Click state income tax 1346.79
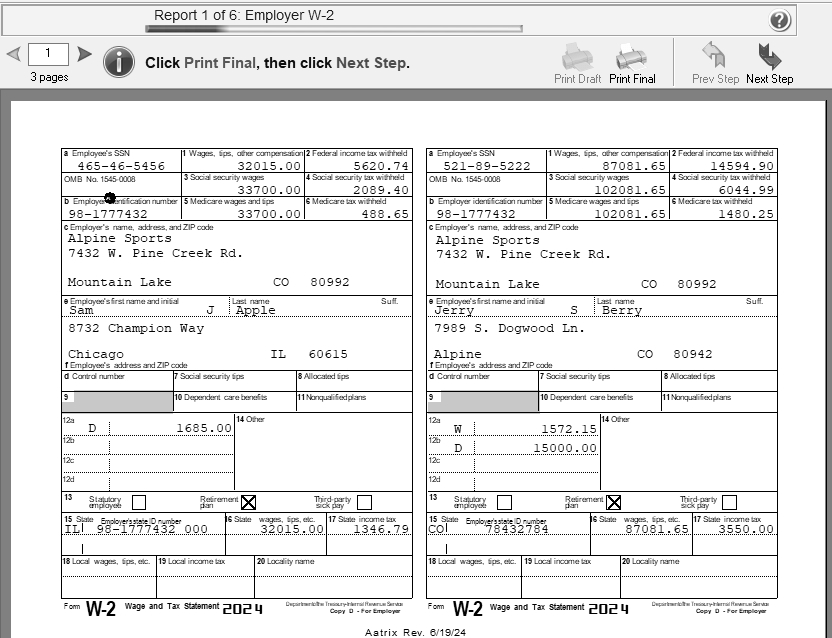This screenshot has width=832, height=638. 381,529
